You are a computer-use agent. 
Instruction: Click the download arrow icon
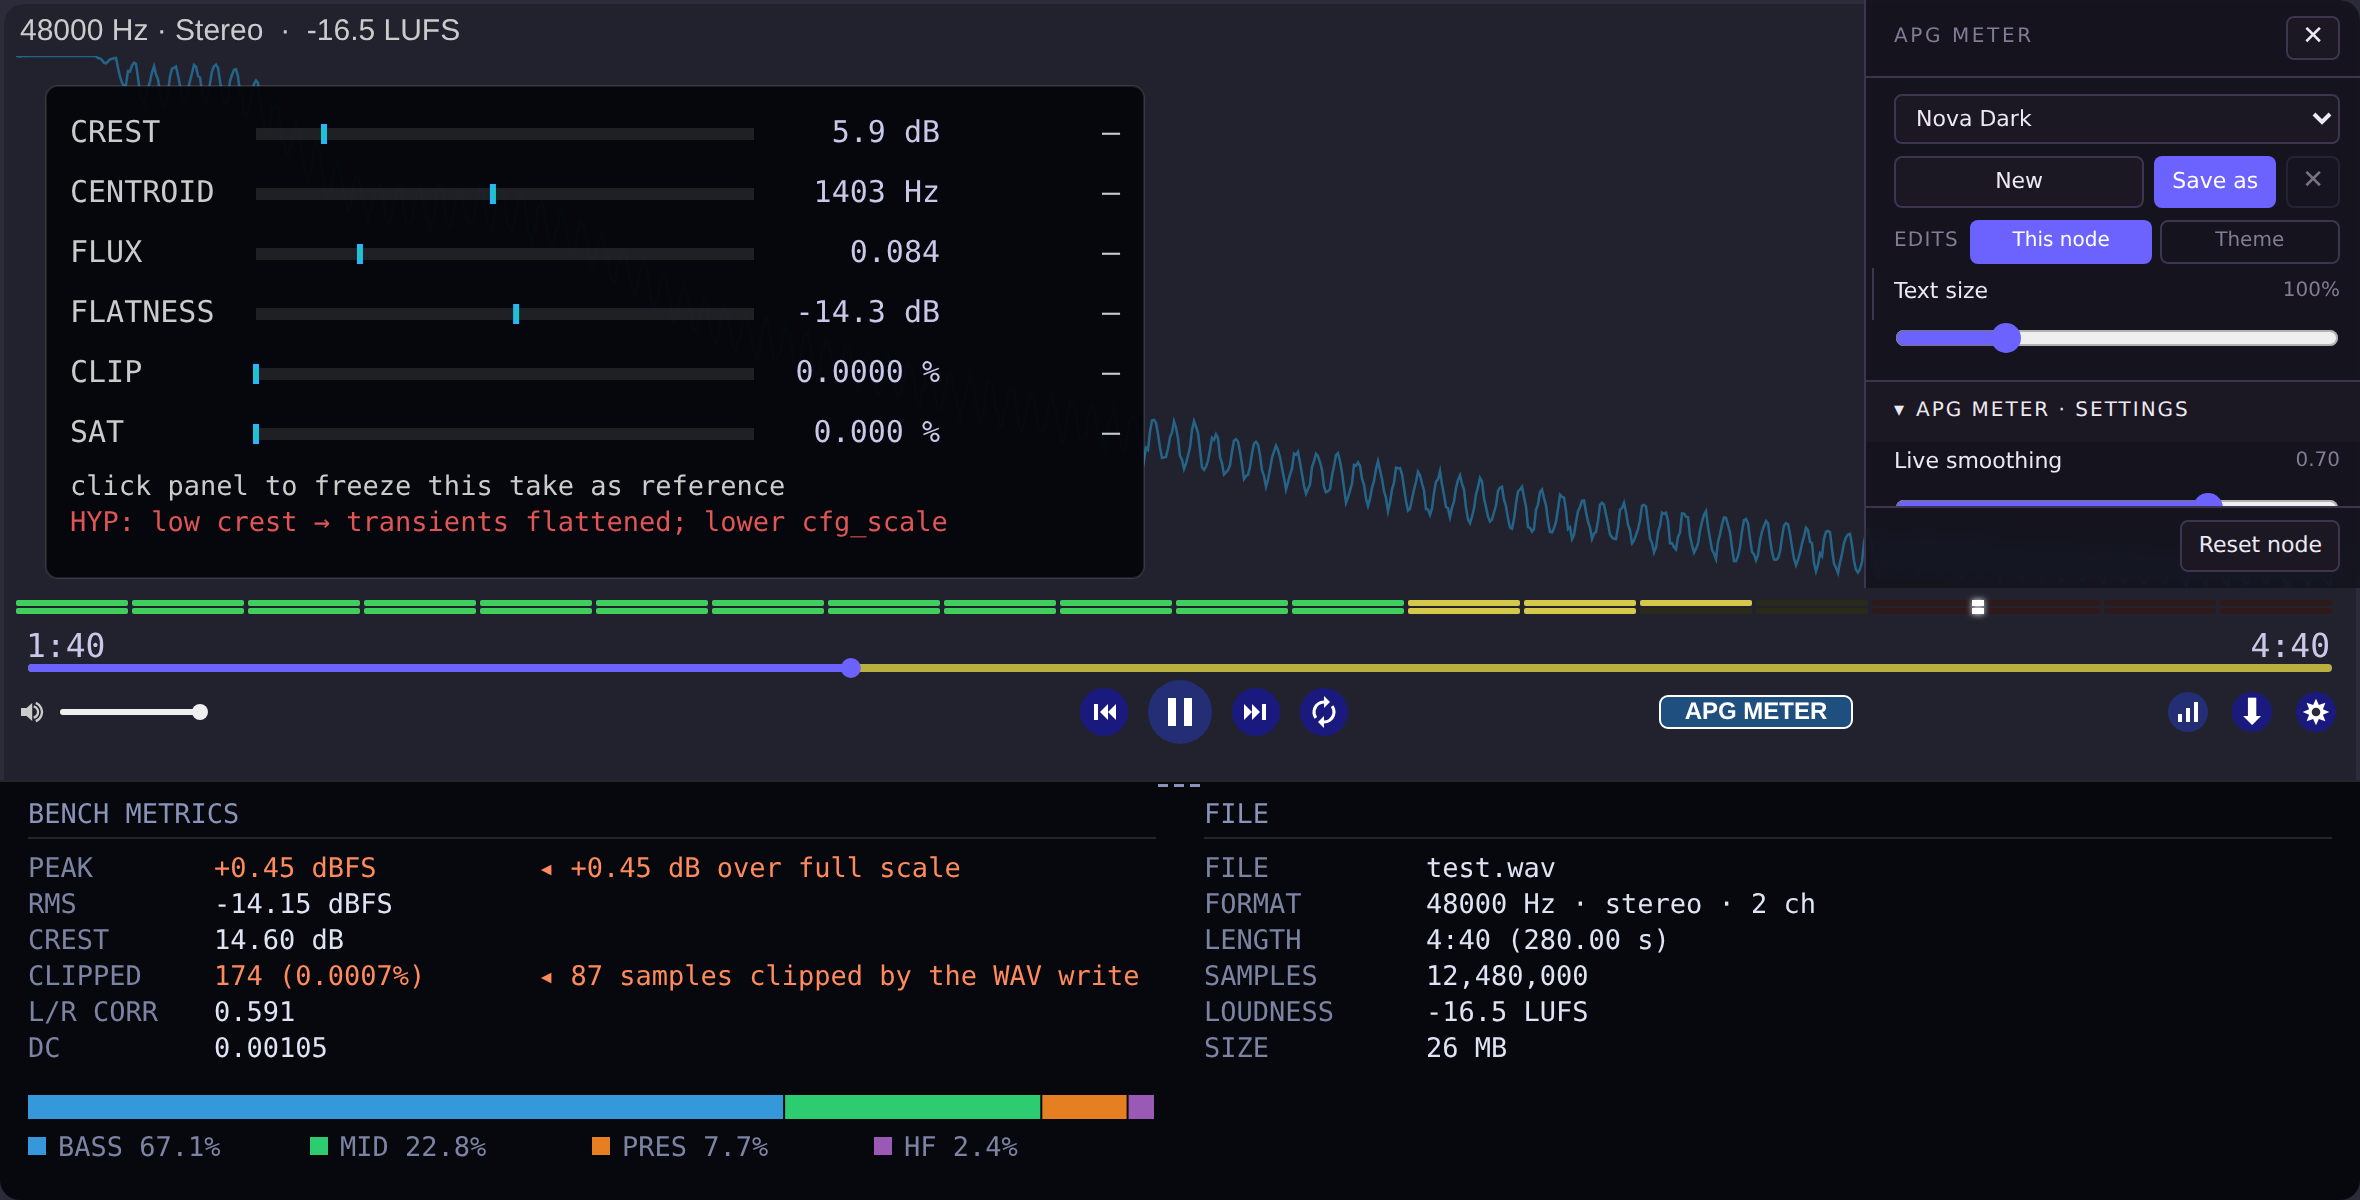tap(2252, 712)
